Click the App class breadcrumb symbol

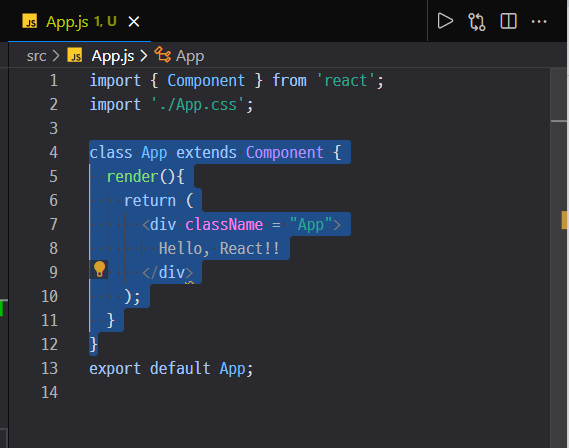(x=190, y=57)
